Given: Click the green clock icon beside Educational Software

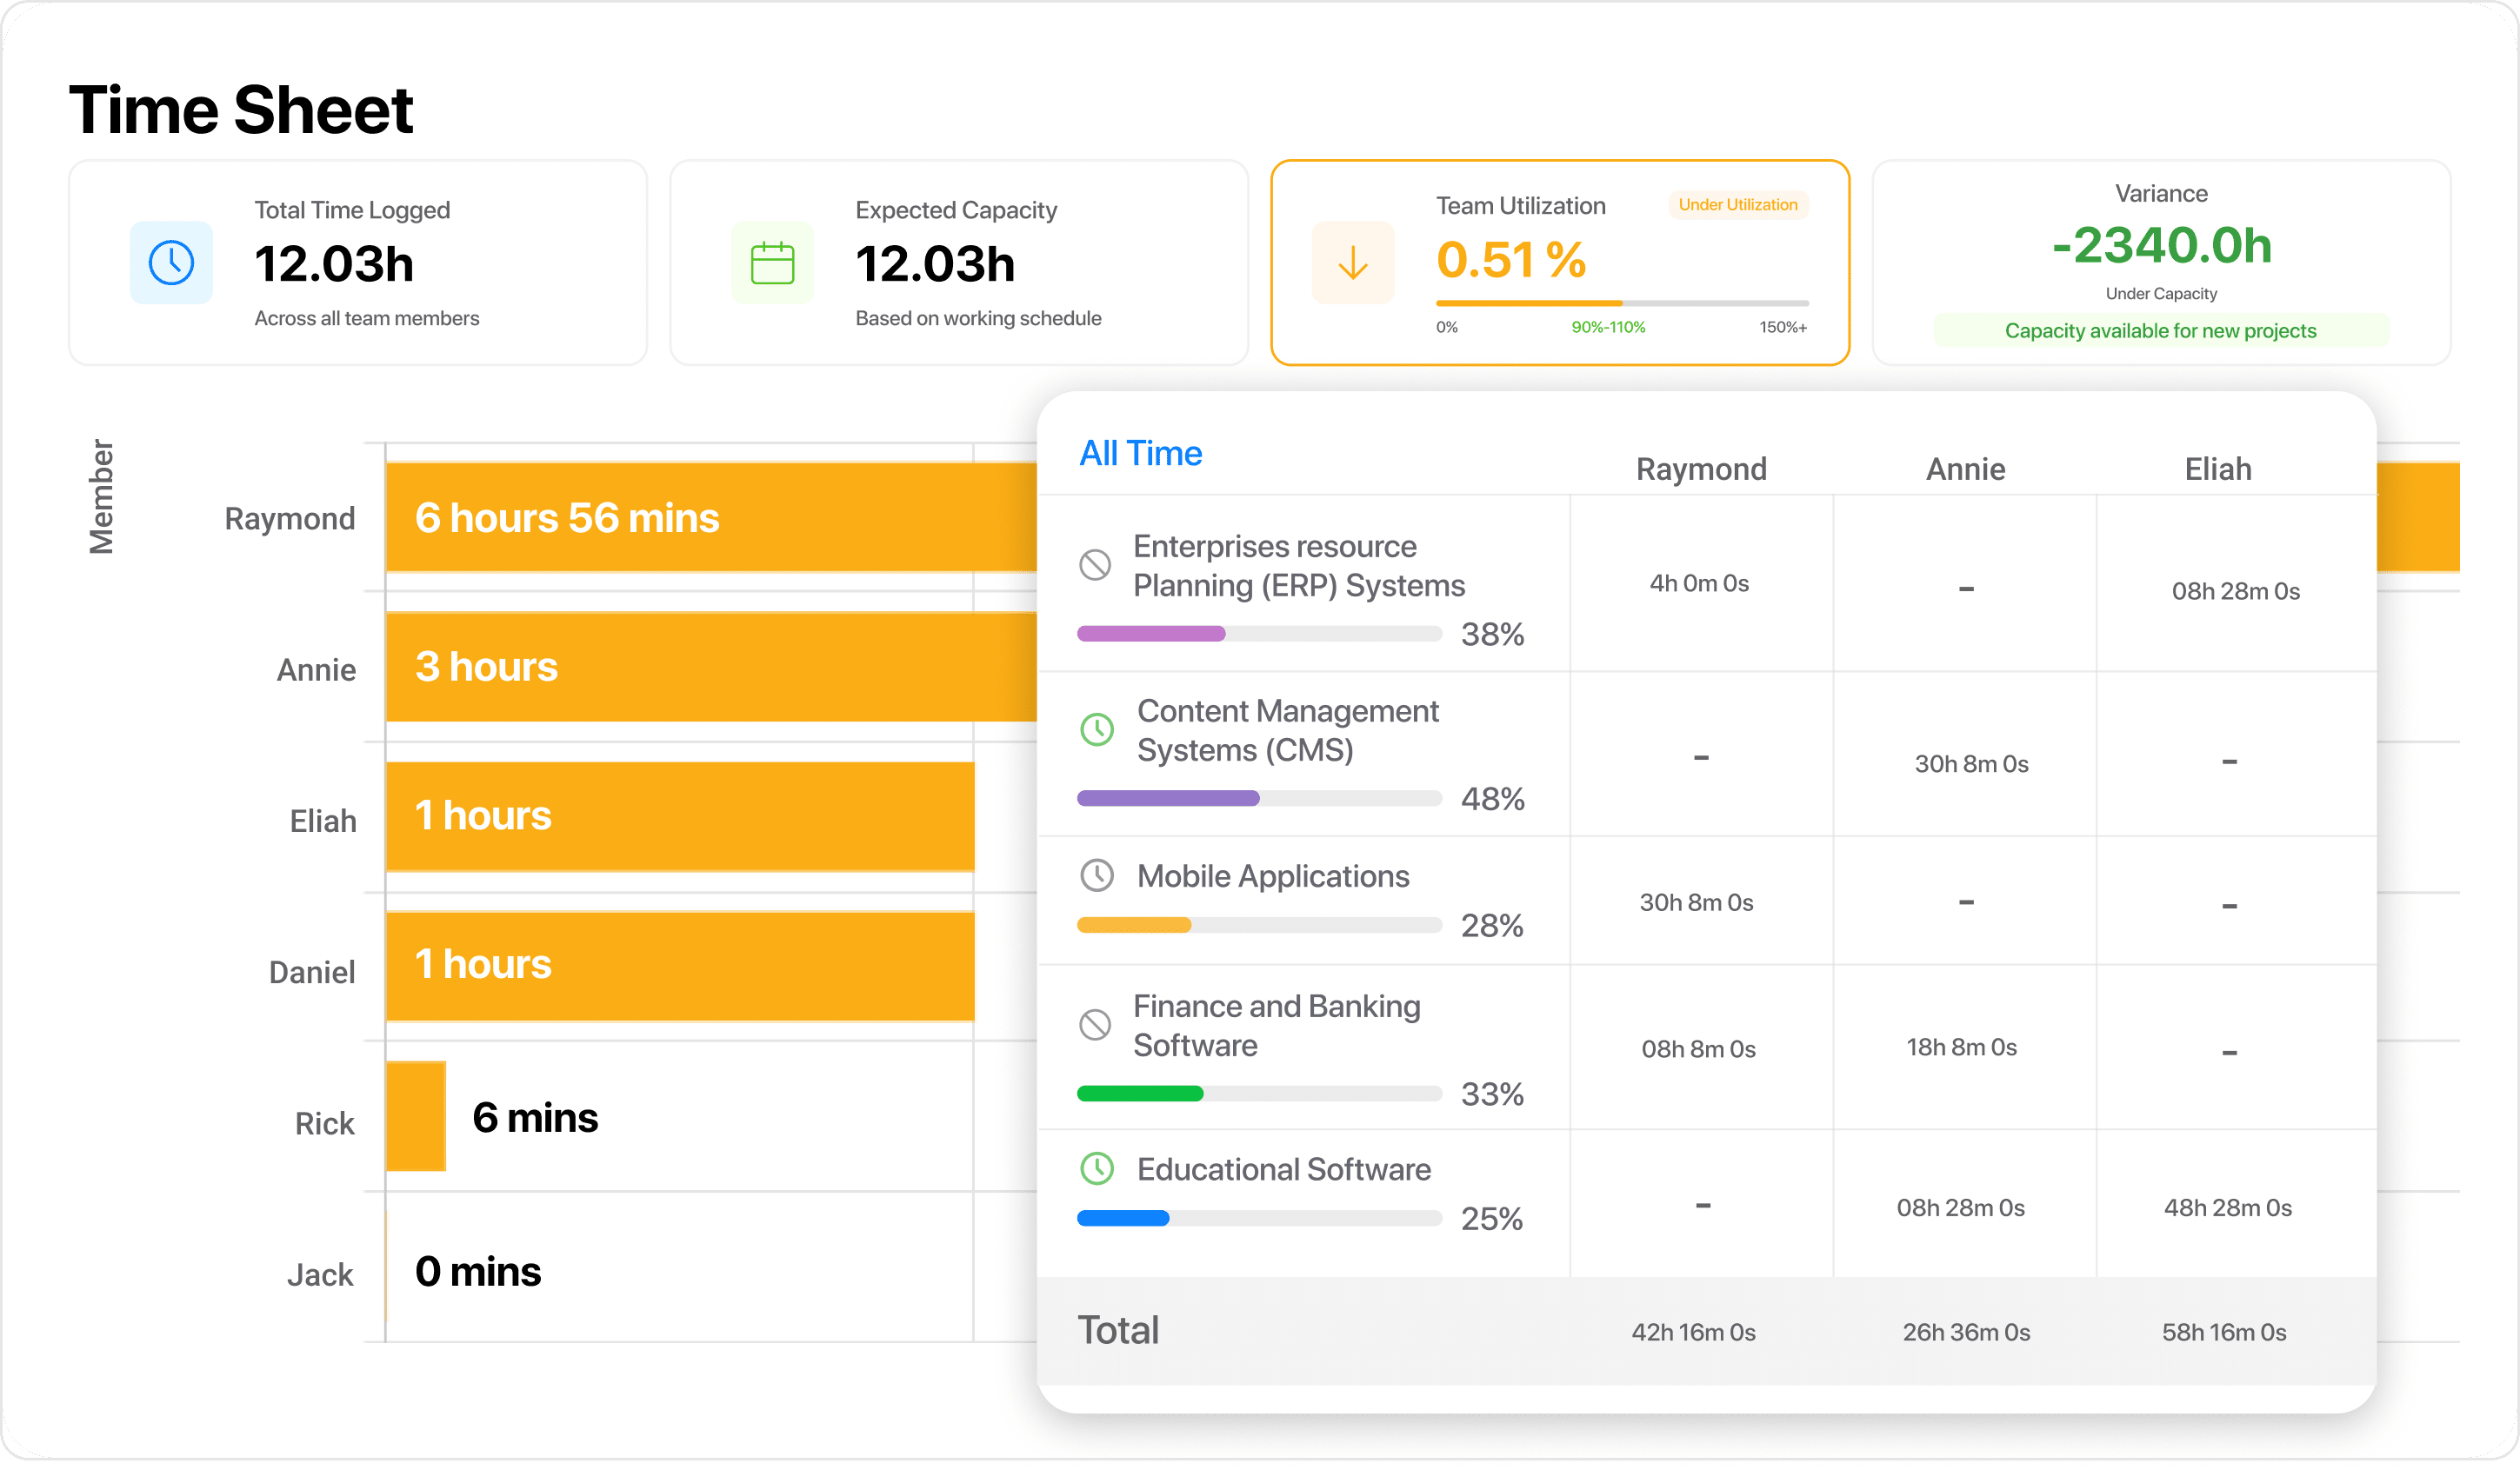Looking at the screenshot, I should coord(1097,1168).
